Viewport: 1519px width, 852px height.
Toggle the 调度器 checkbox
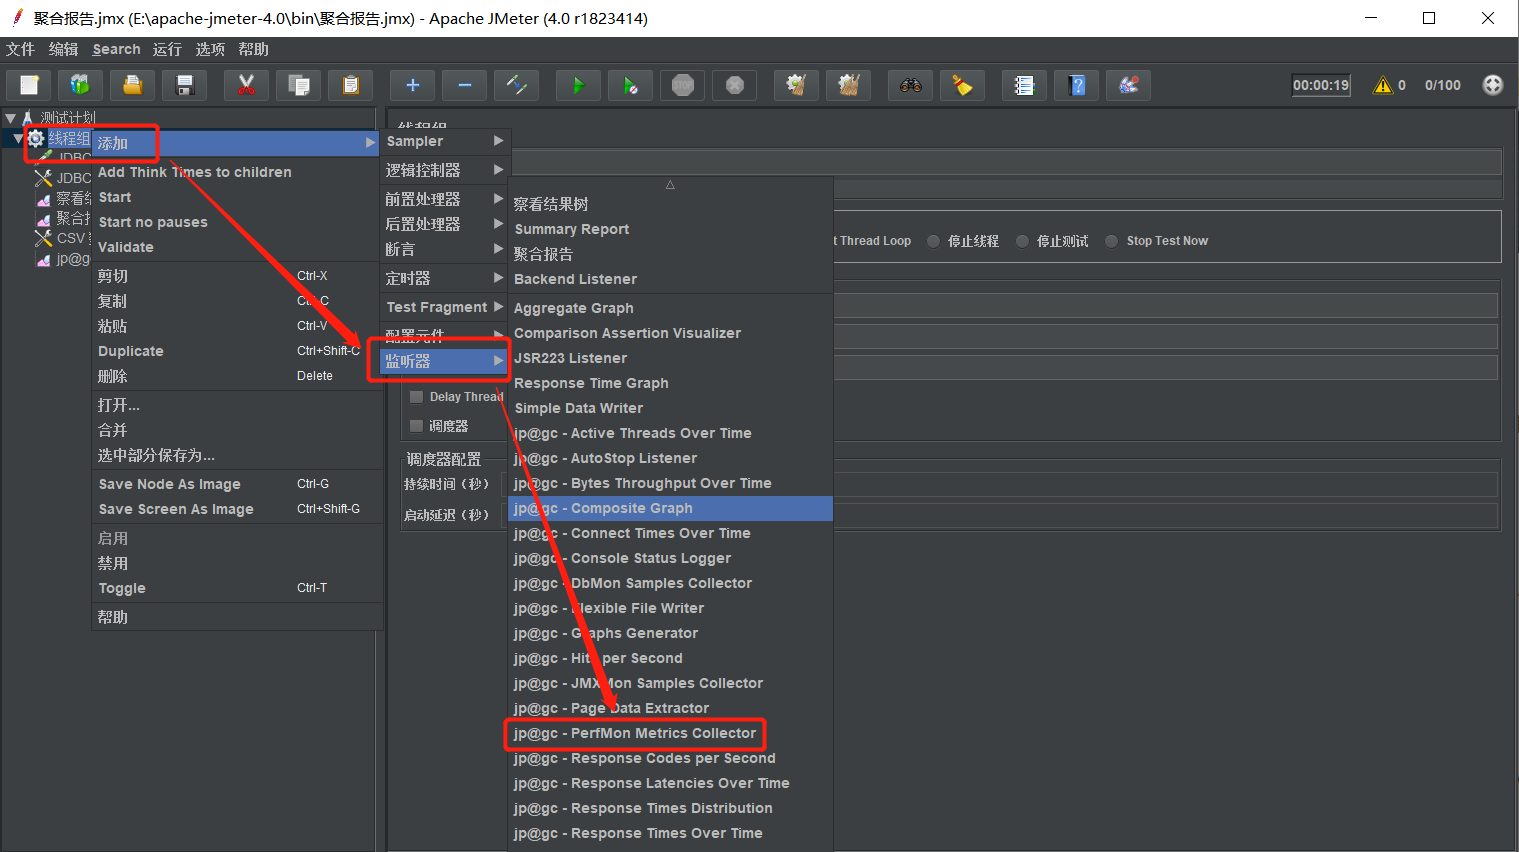click(417, 426)
